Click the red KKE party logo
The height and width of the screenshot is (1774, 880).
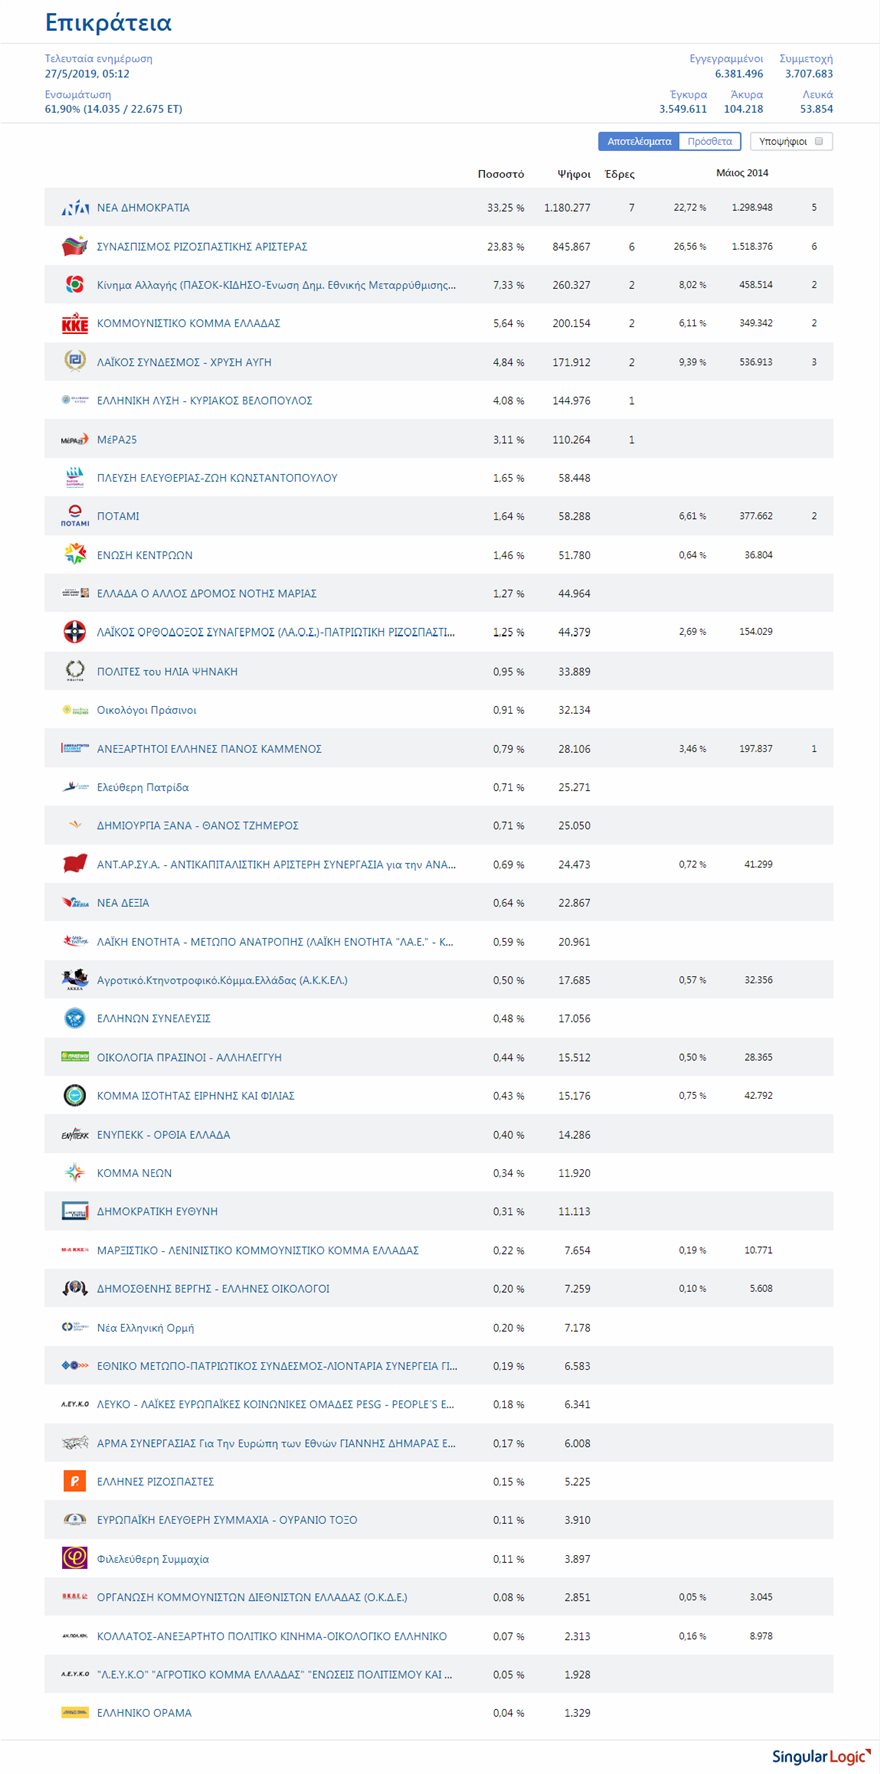tap(75, 324)
